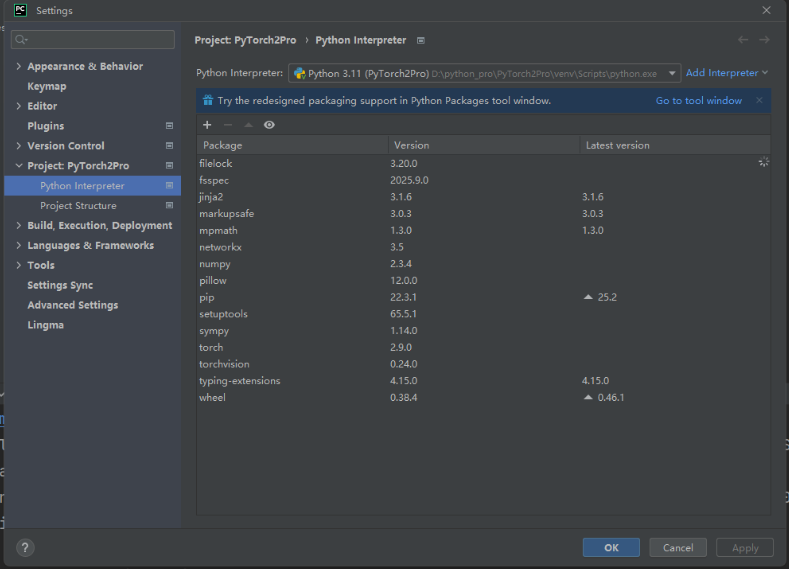This screenshot has width=789, height=569.
Task: Expand the Tools section
Action: click(19, 265)
